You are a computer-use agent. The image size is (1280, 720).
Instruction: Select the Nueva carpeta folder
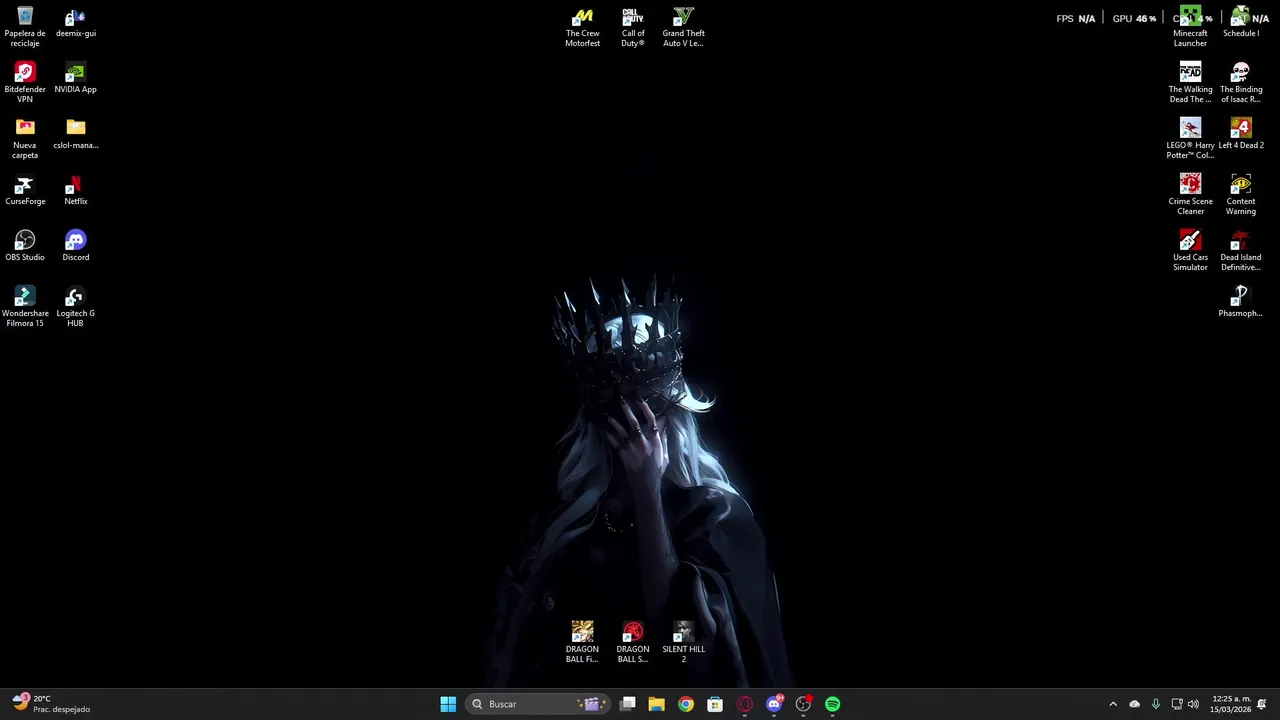click(x=25, y=139)
